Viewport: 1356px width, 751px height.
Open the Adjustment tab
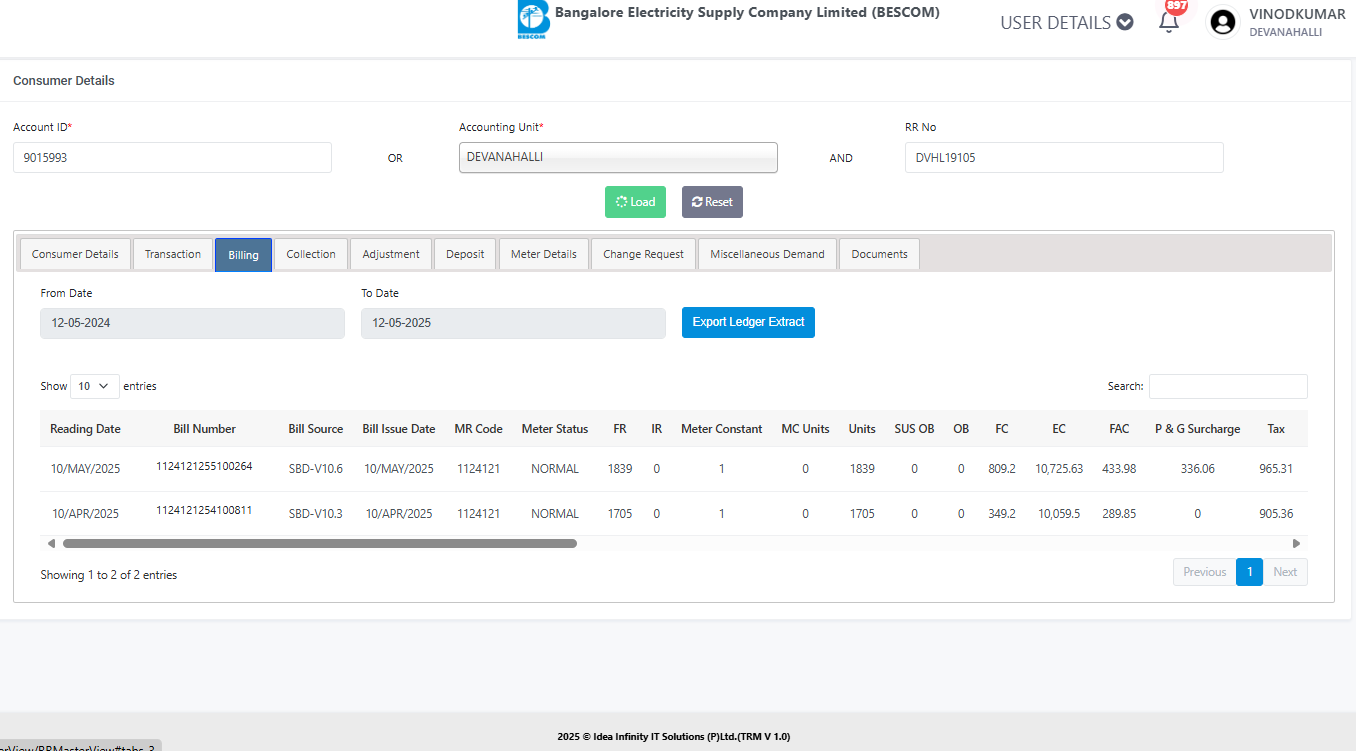pos(391,254)
